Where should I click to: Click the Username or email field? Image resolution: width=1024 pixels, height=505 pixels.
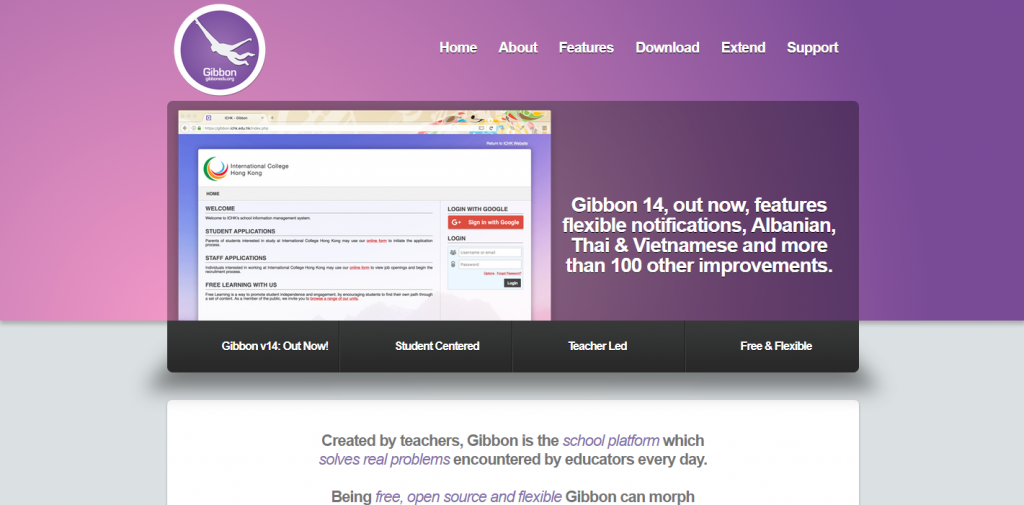point(489,252)
